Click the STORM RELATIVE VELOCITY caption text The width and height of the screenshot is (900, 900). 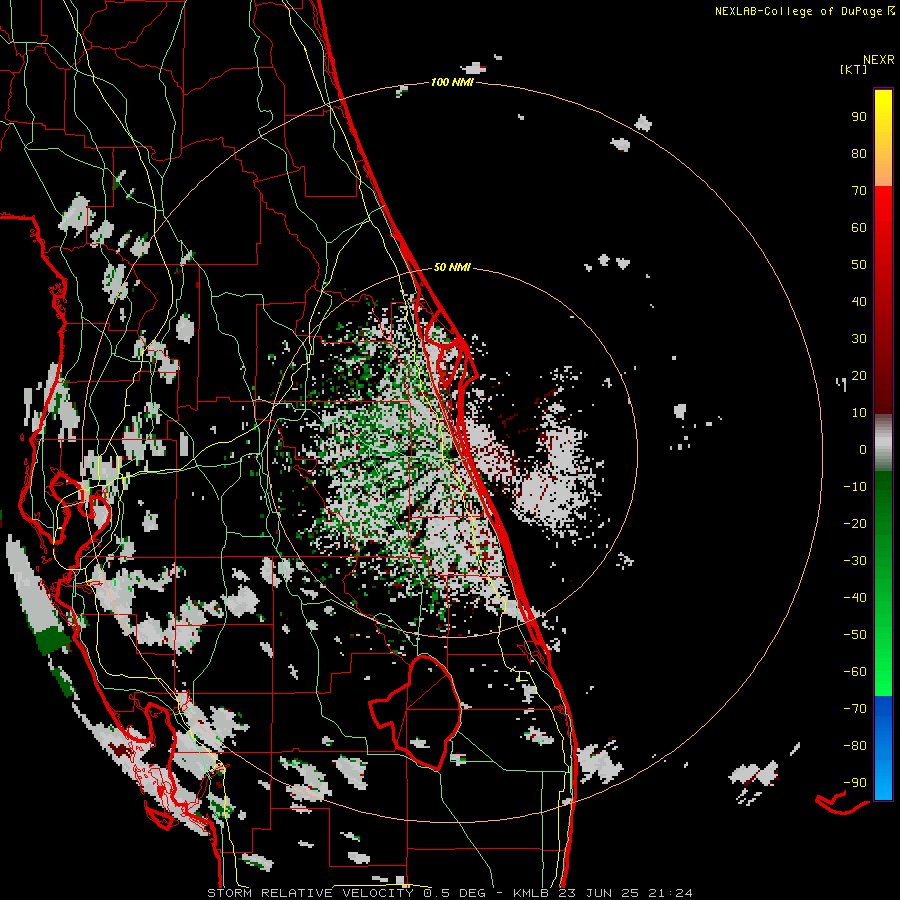pyautogui.click(x=310, y=893)
